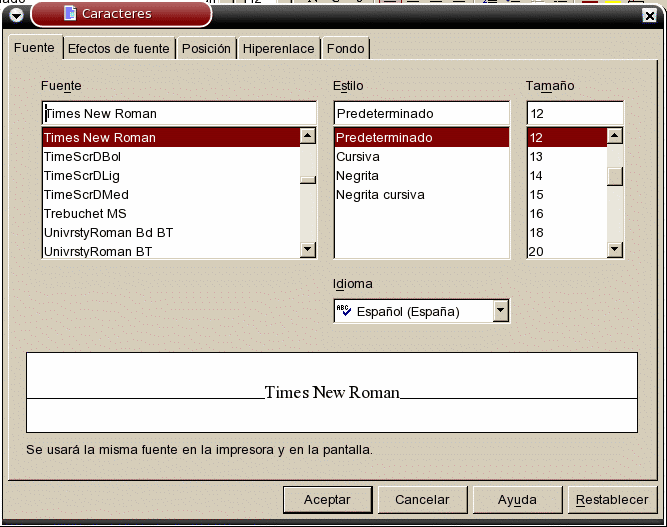667x527 pixels.
Task: Switch to Efectos de fuente tab
Action: point(119,48)
